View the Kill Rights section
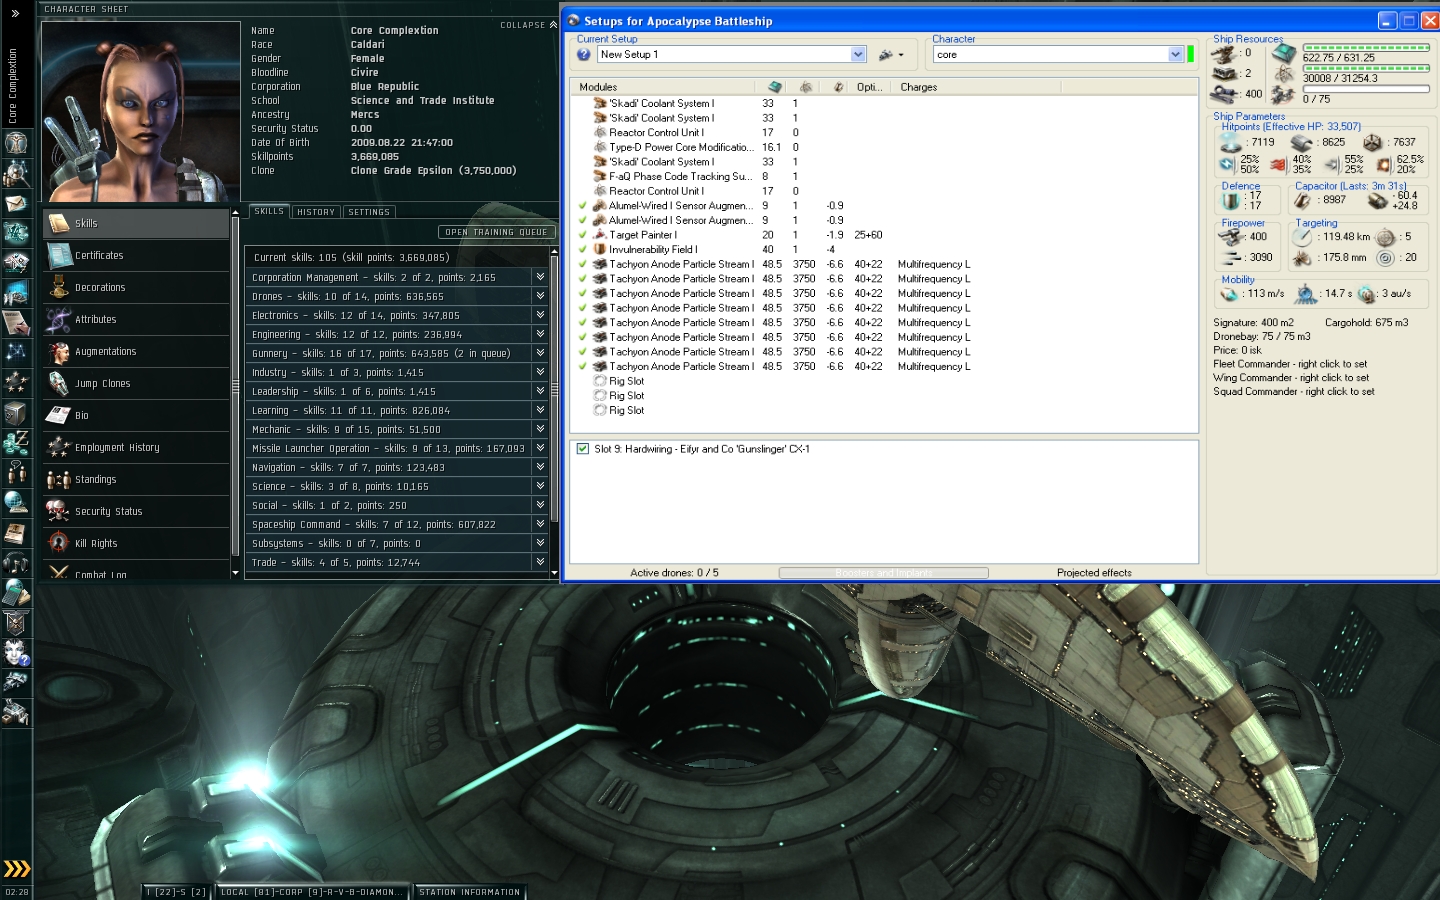Viewport: 1440px width, 900px height. 96,544
